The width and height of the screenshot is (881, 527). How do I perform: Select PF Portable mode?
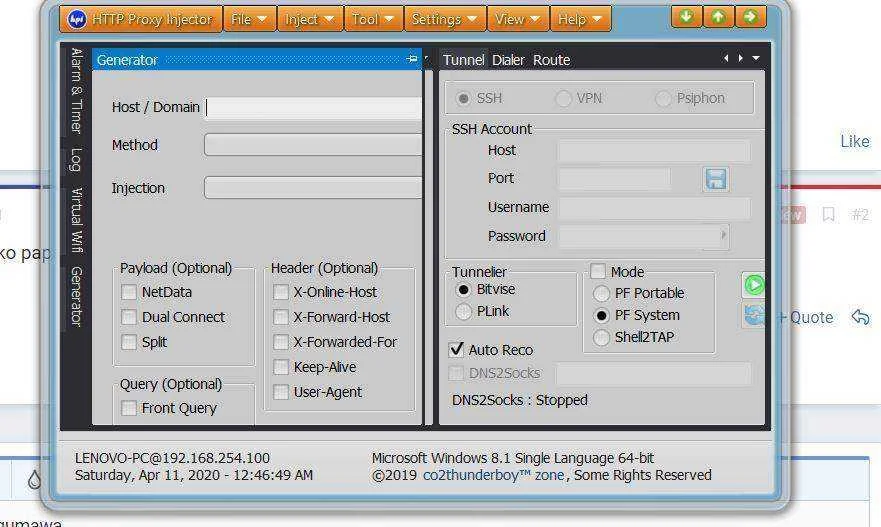601,293
